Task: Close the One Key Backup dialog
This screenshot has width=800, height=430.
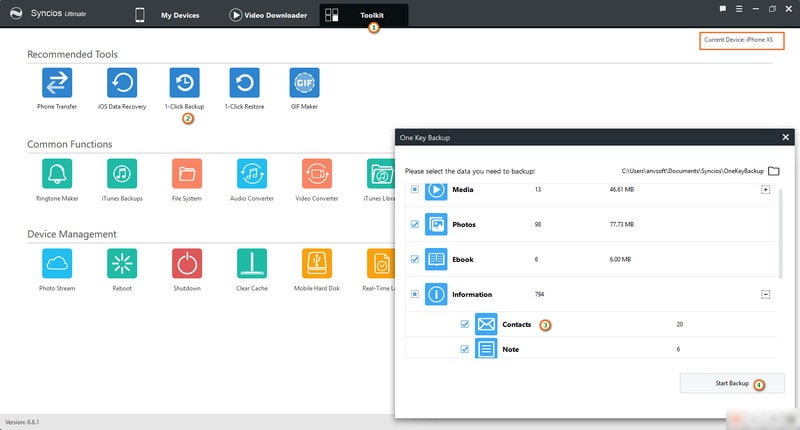Action: tap(786, 137)
